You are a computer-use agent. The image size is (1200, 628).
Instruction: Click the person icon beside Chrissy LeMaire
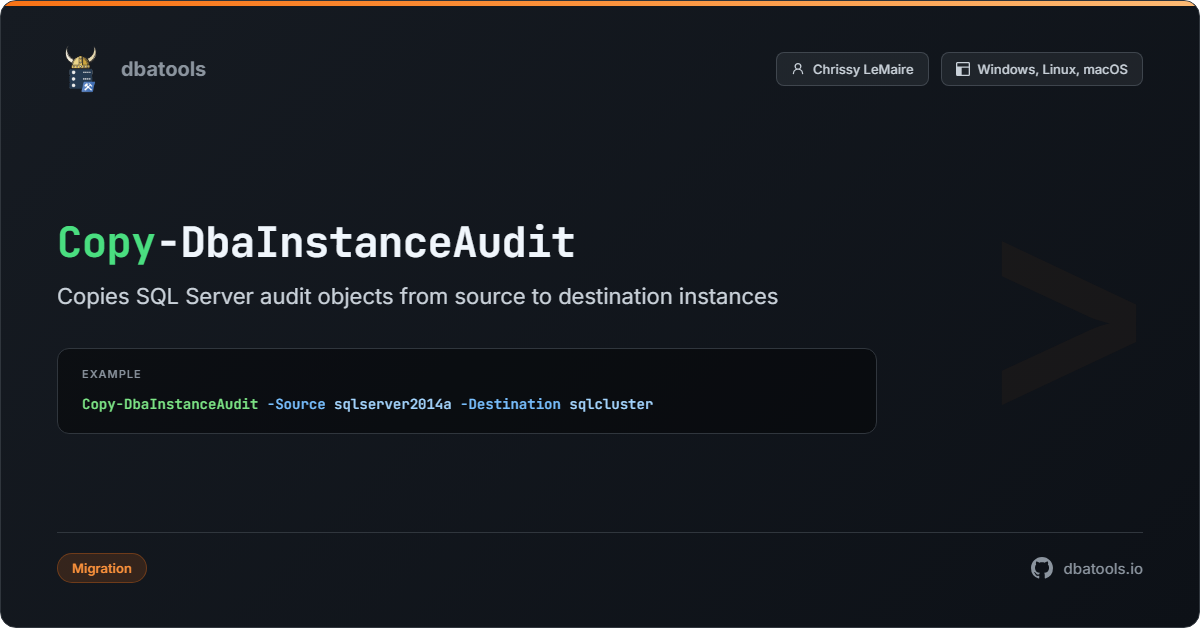coord(797,69)
